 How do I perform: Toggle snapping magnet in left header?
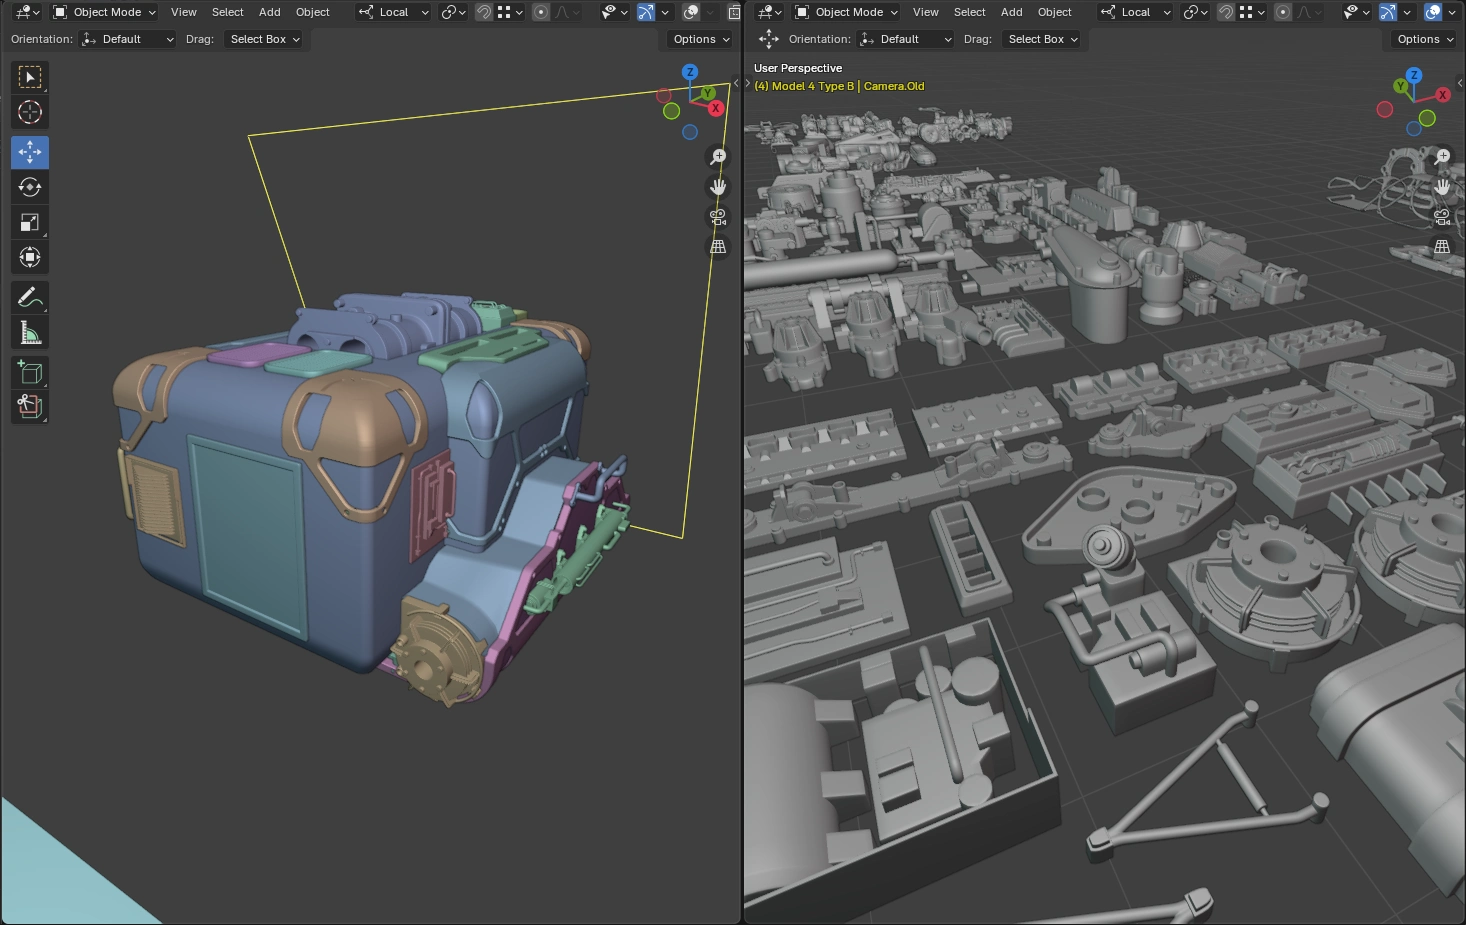tap(484, 12)
